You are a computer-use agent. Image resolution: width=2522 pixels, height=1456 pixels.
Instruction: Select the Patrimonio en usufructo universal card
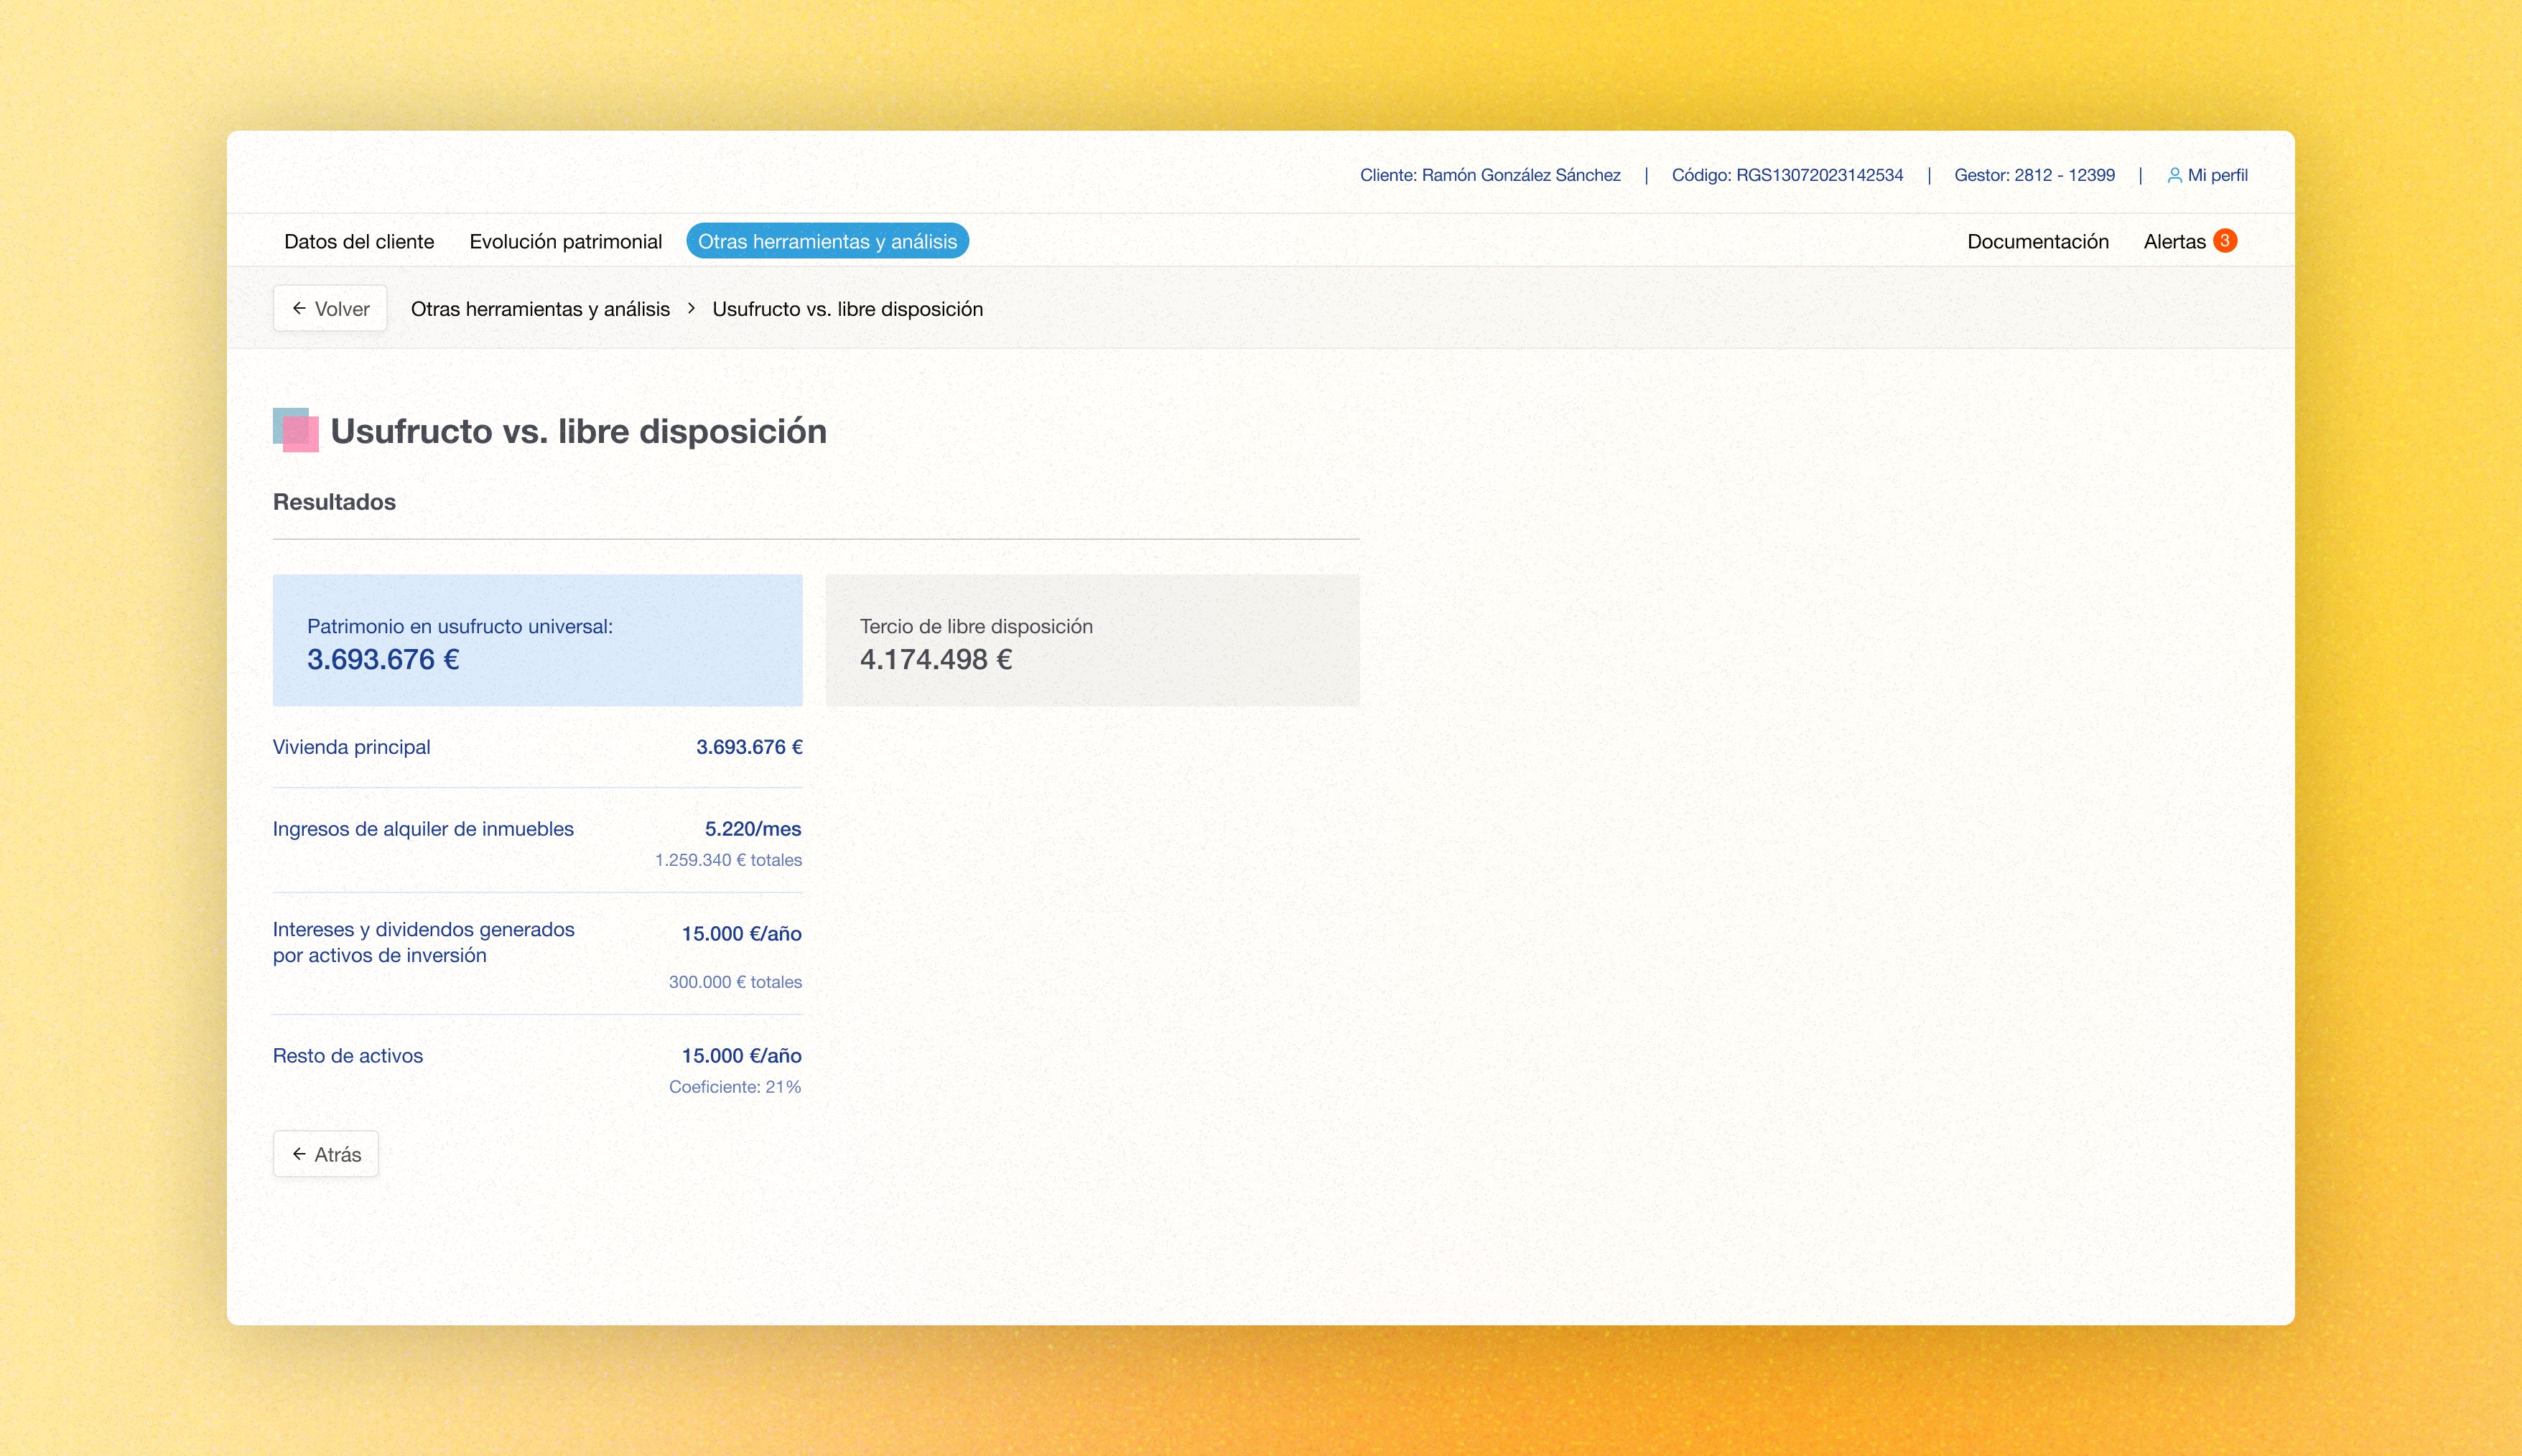(537, 640)
